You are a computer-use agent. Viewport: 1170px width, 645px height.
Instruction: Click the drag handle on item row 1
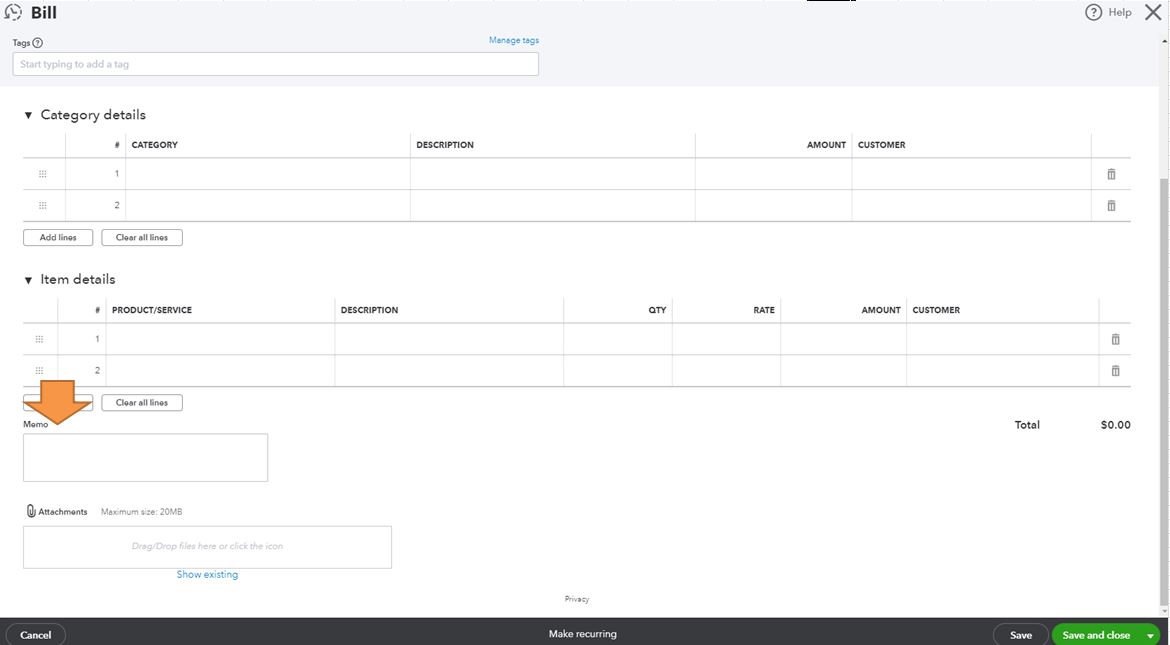coord(39,339)
